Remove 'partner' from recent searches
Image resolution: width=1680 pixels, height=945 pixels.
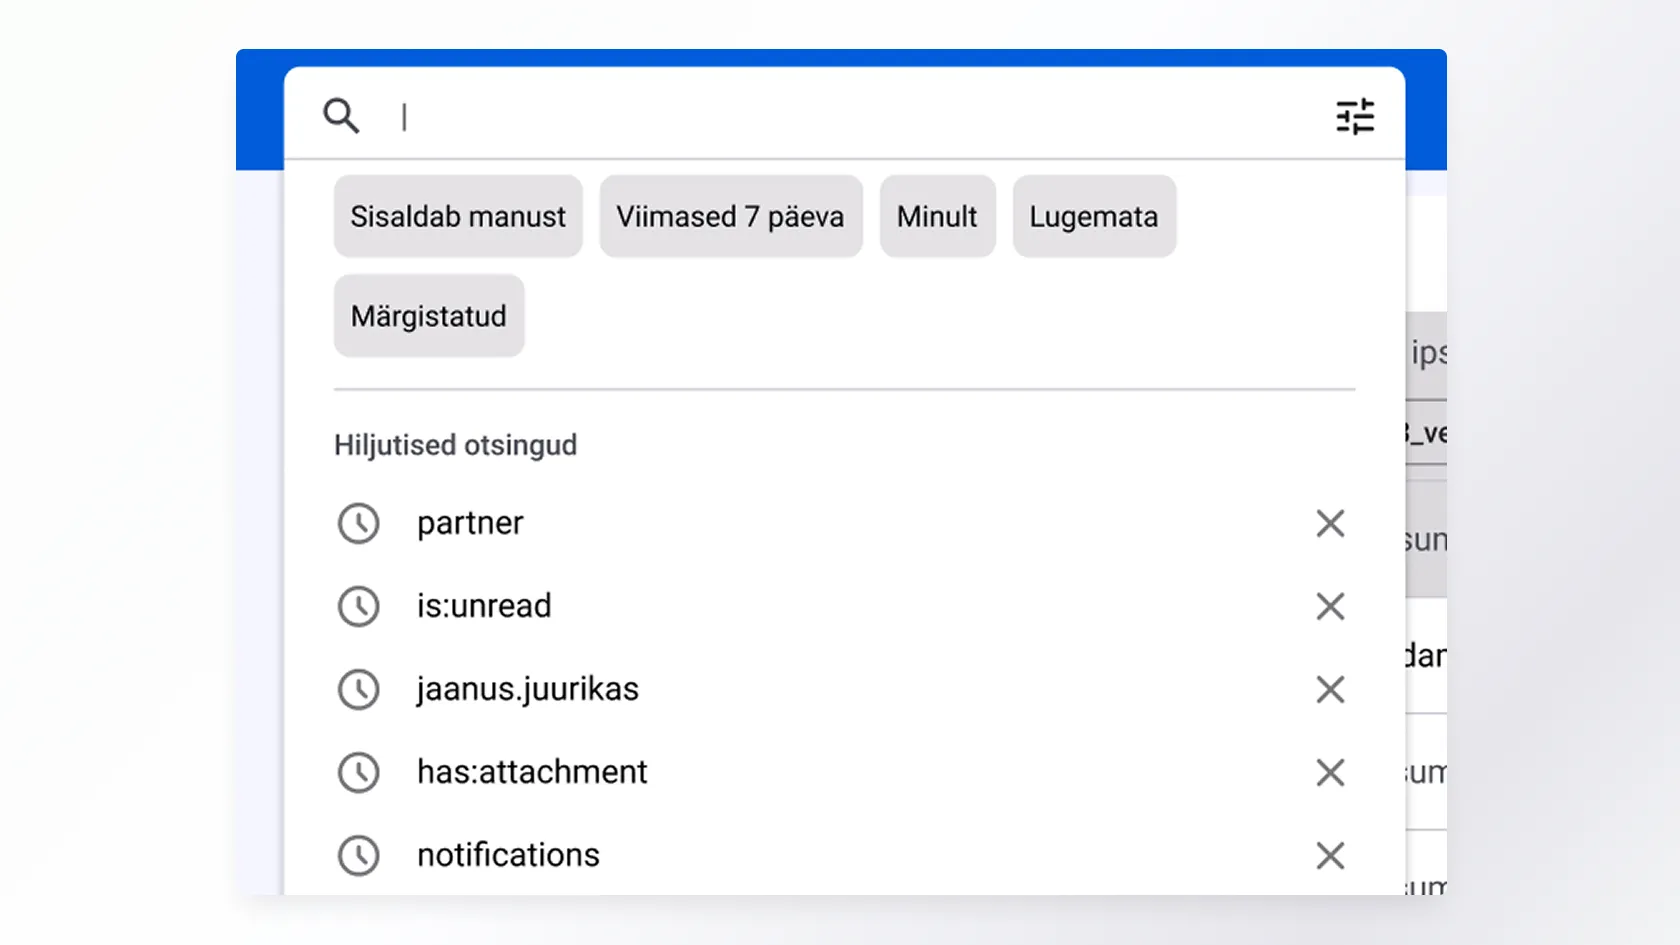(x=1330, y=523)
